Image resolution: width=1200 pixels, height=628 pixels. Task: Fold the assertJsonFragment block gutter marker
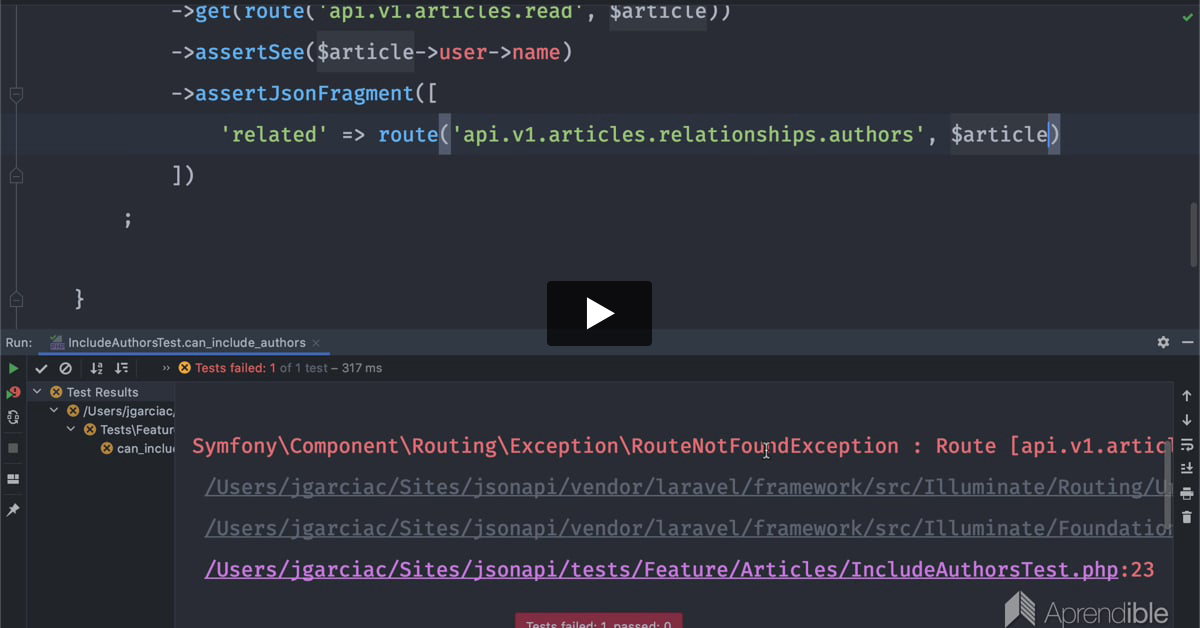coord(16,94)
